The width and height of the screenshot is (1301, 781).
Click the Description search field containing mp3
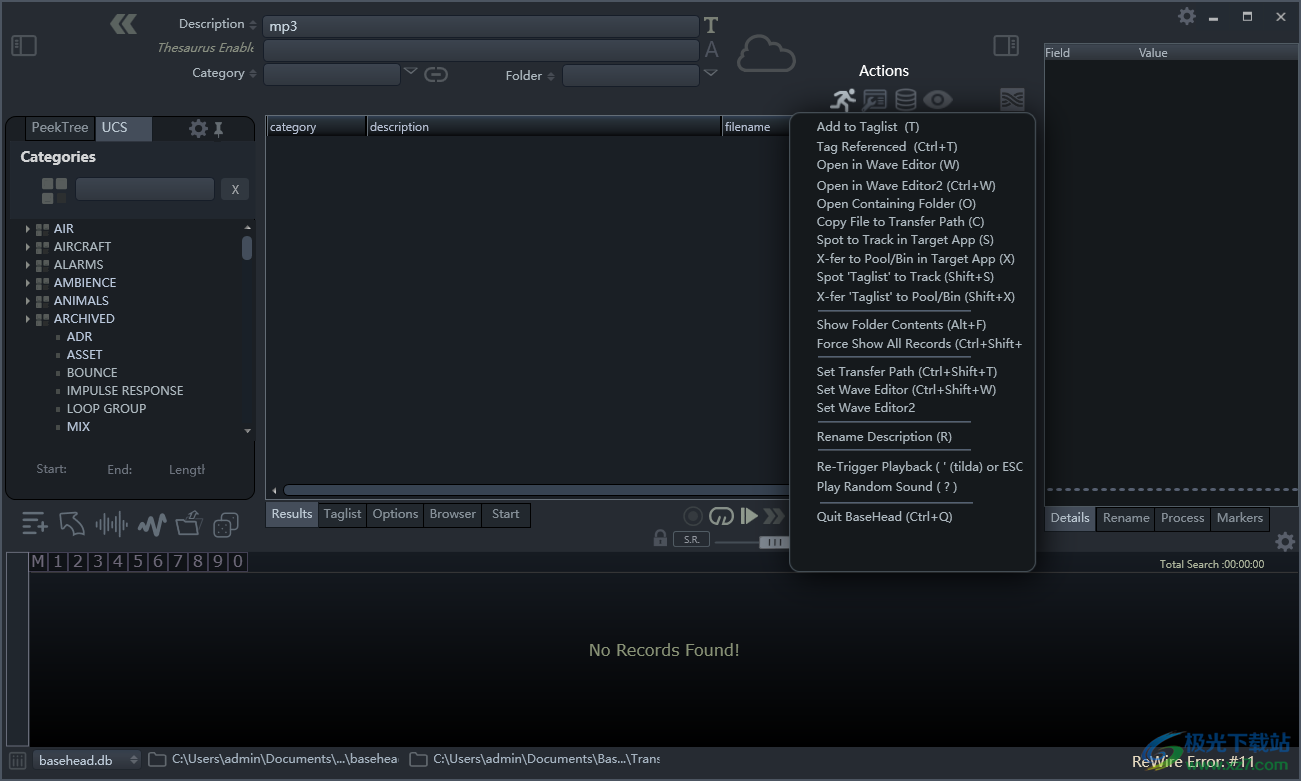pyautogui.click(x=480, y=27)
